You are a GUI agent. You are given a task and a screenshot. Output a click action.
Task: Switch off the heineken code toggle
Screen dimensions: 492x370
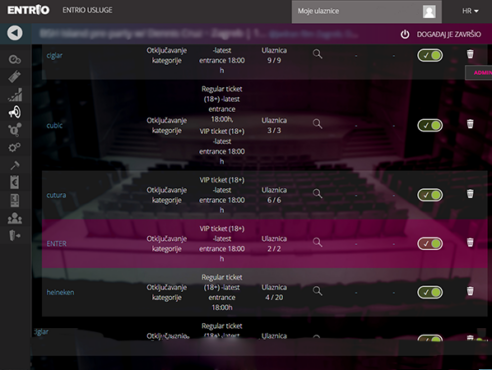pyautogui.click(x=430, y=292)
